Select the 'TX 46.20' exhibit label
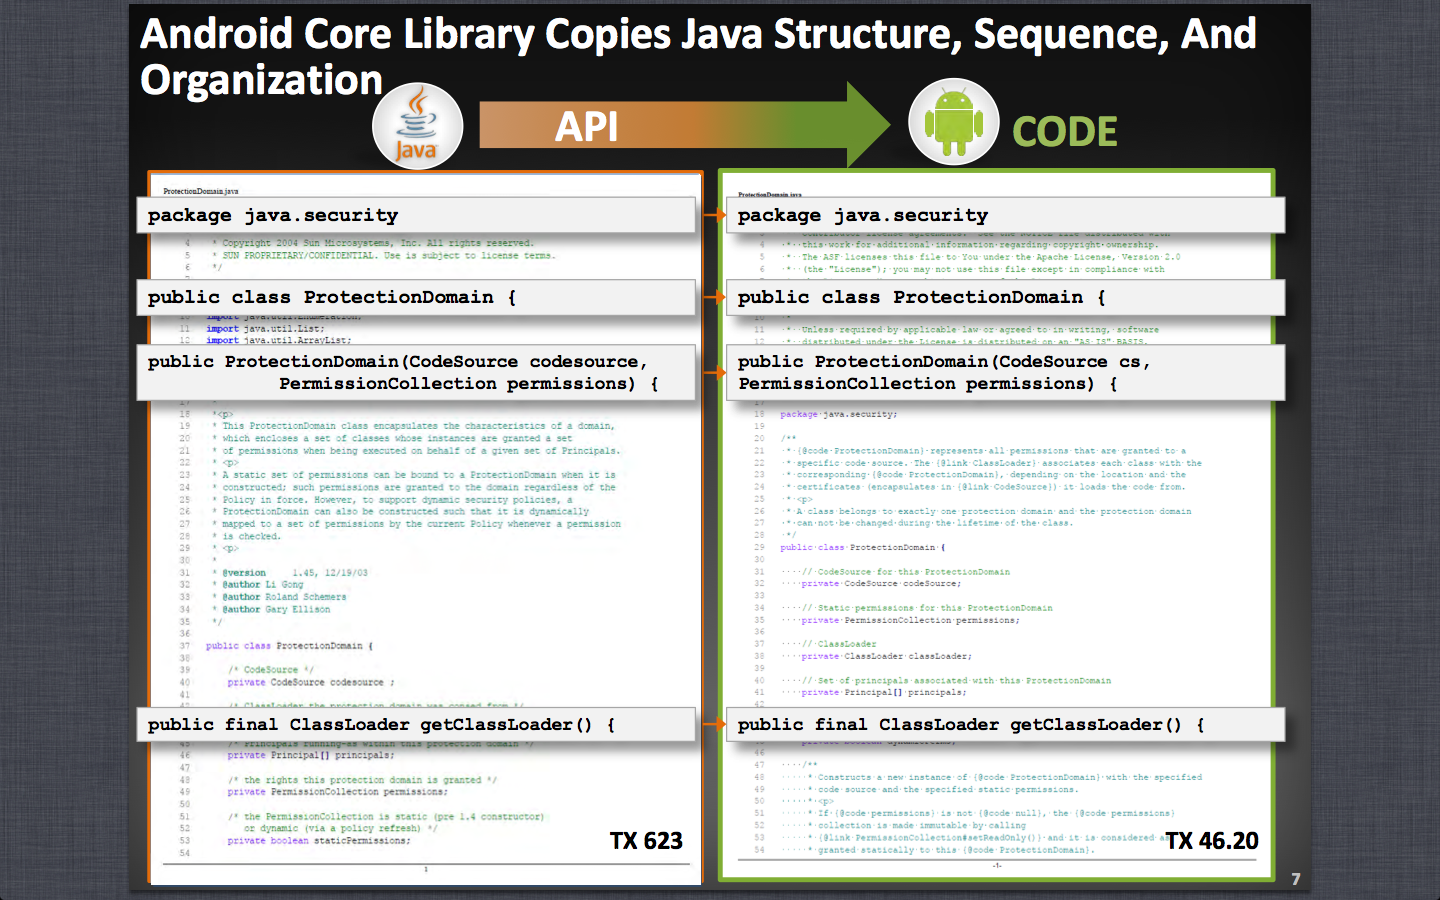Screen dimensions: 1440x900 pyautogui.click(x=1212, y=841)
